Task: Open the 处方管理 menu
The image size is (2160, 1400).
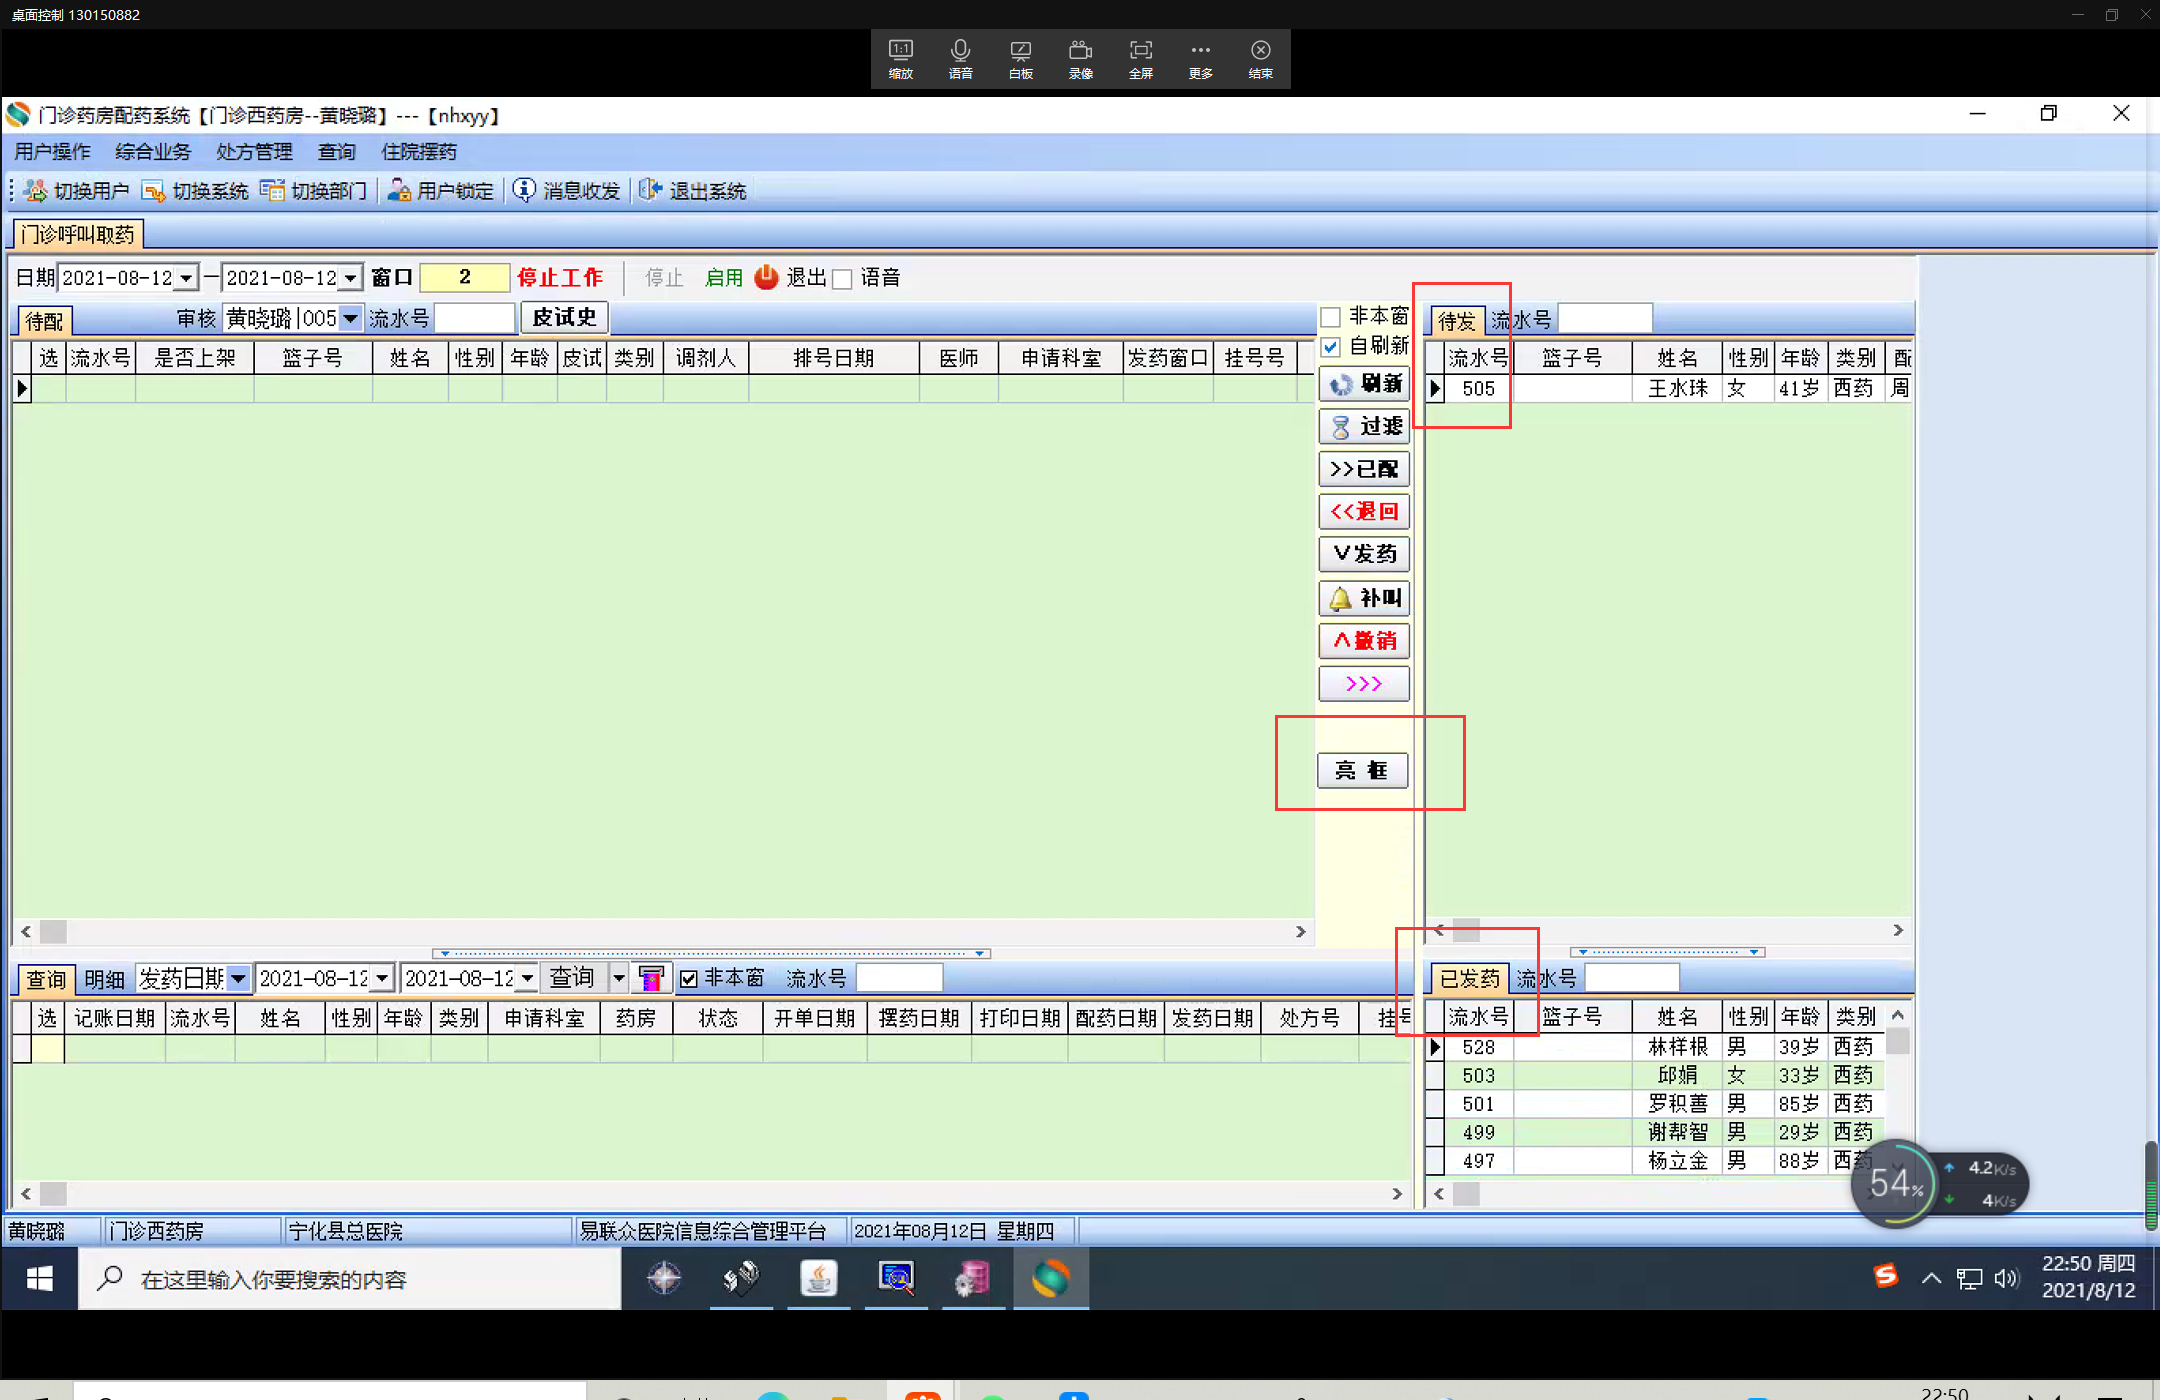Action: tap(254, 151)
